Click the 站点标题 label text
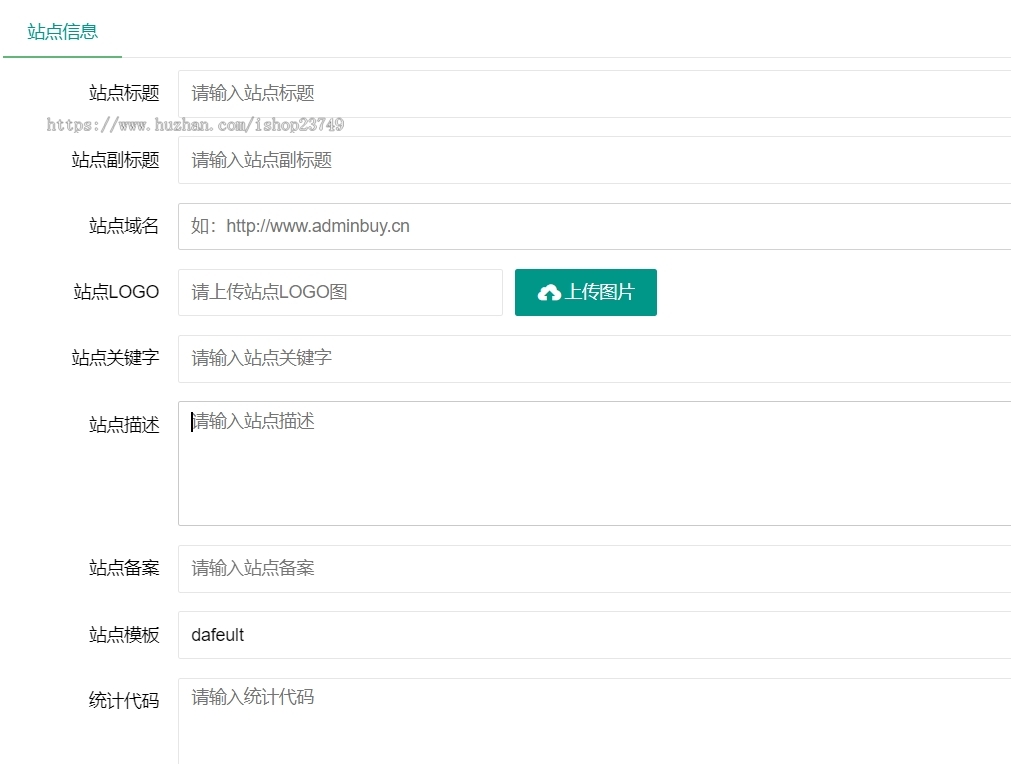 click(124, 93)
